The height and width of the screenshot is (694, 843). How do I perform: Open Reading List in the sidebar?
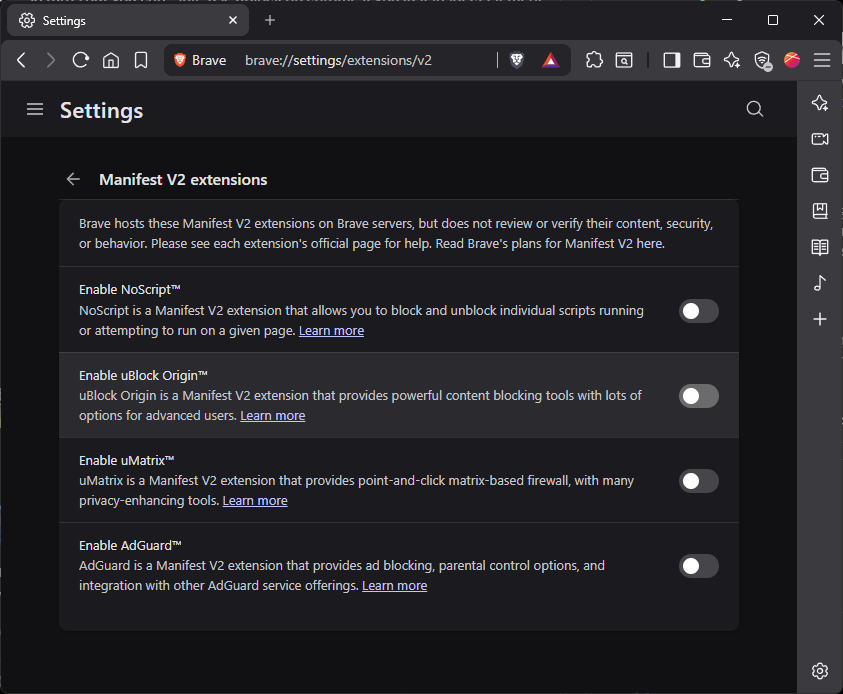click(820, 247)
